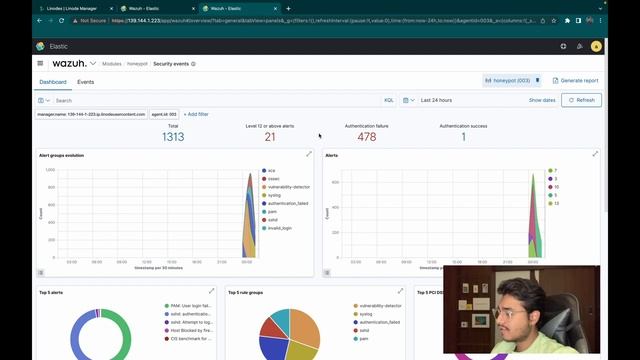Click the Top 5 rule groups pie chart
640x360 pixels.
(x=289, y=335)
